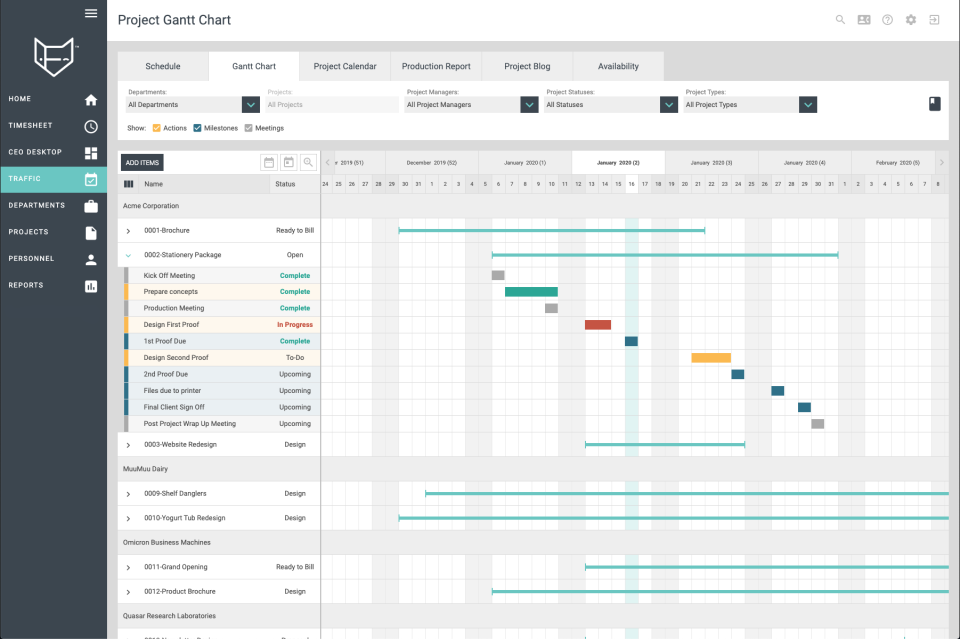Switch to the Project Calendar tab
Image resolution: width=960 pixels, height=639 pixels.
[x=345, y=66]
